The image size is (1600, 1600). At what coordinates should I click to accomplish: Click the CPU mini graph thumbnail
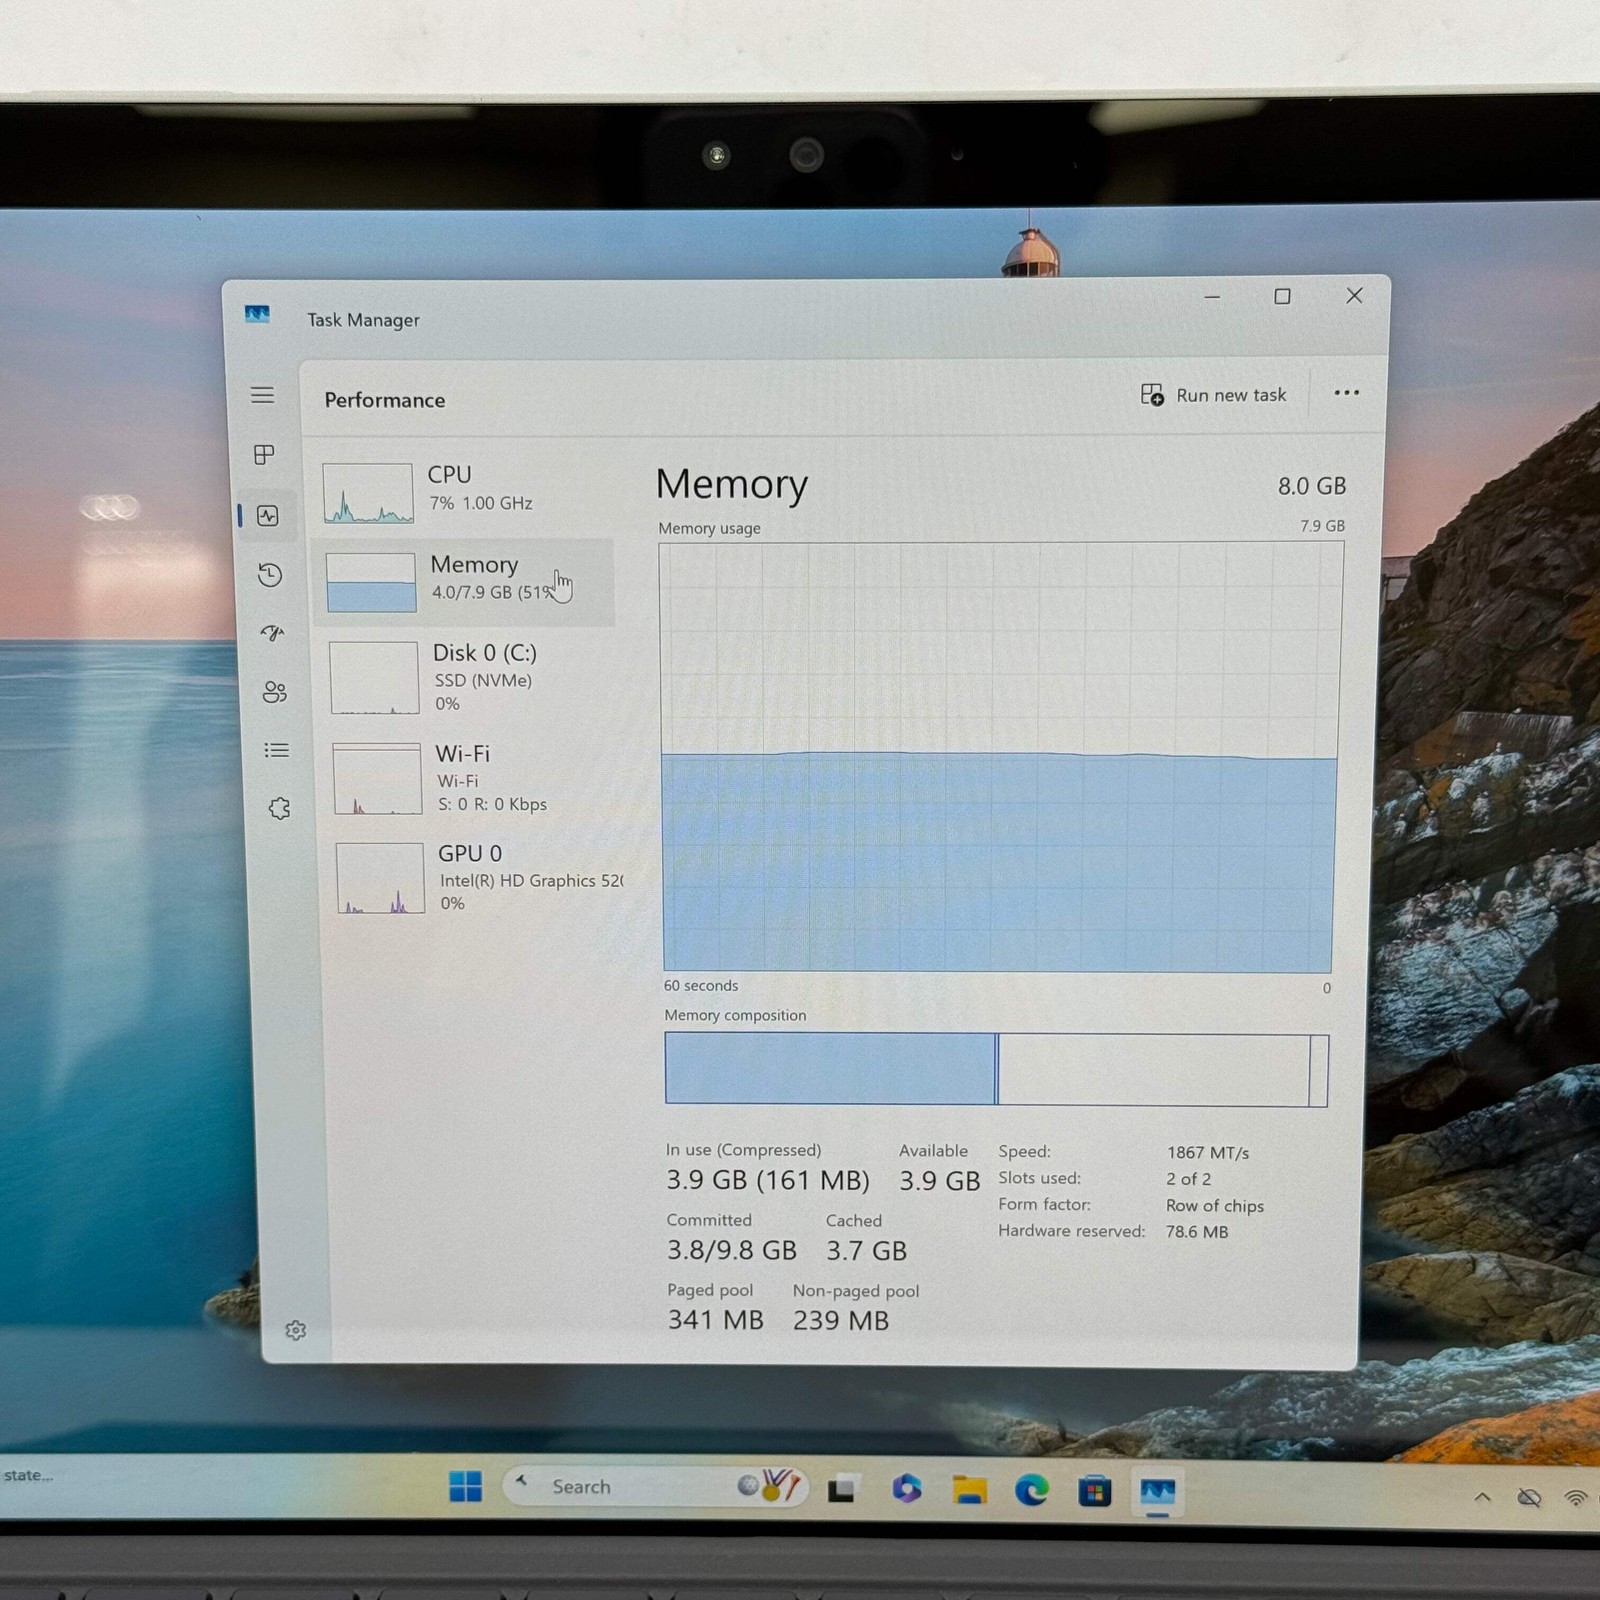368,493
